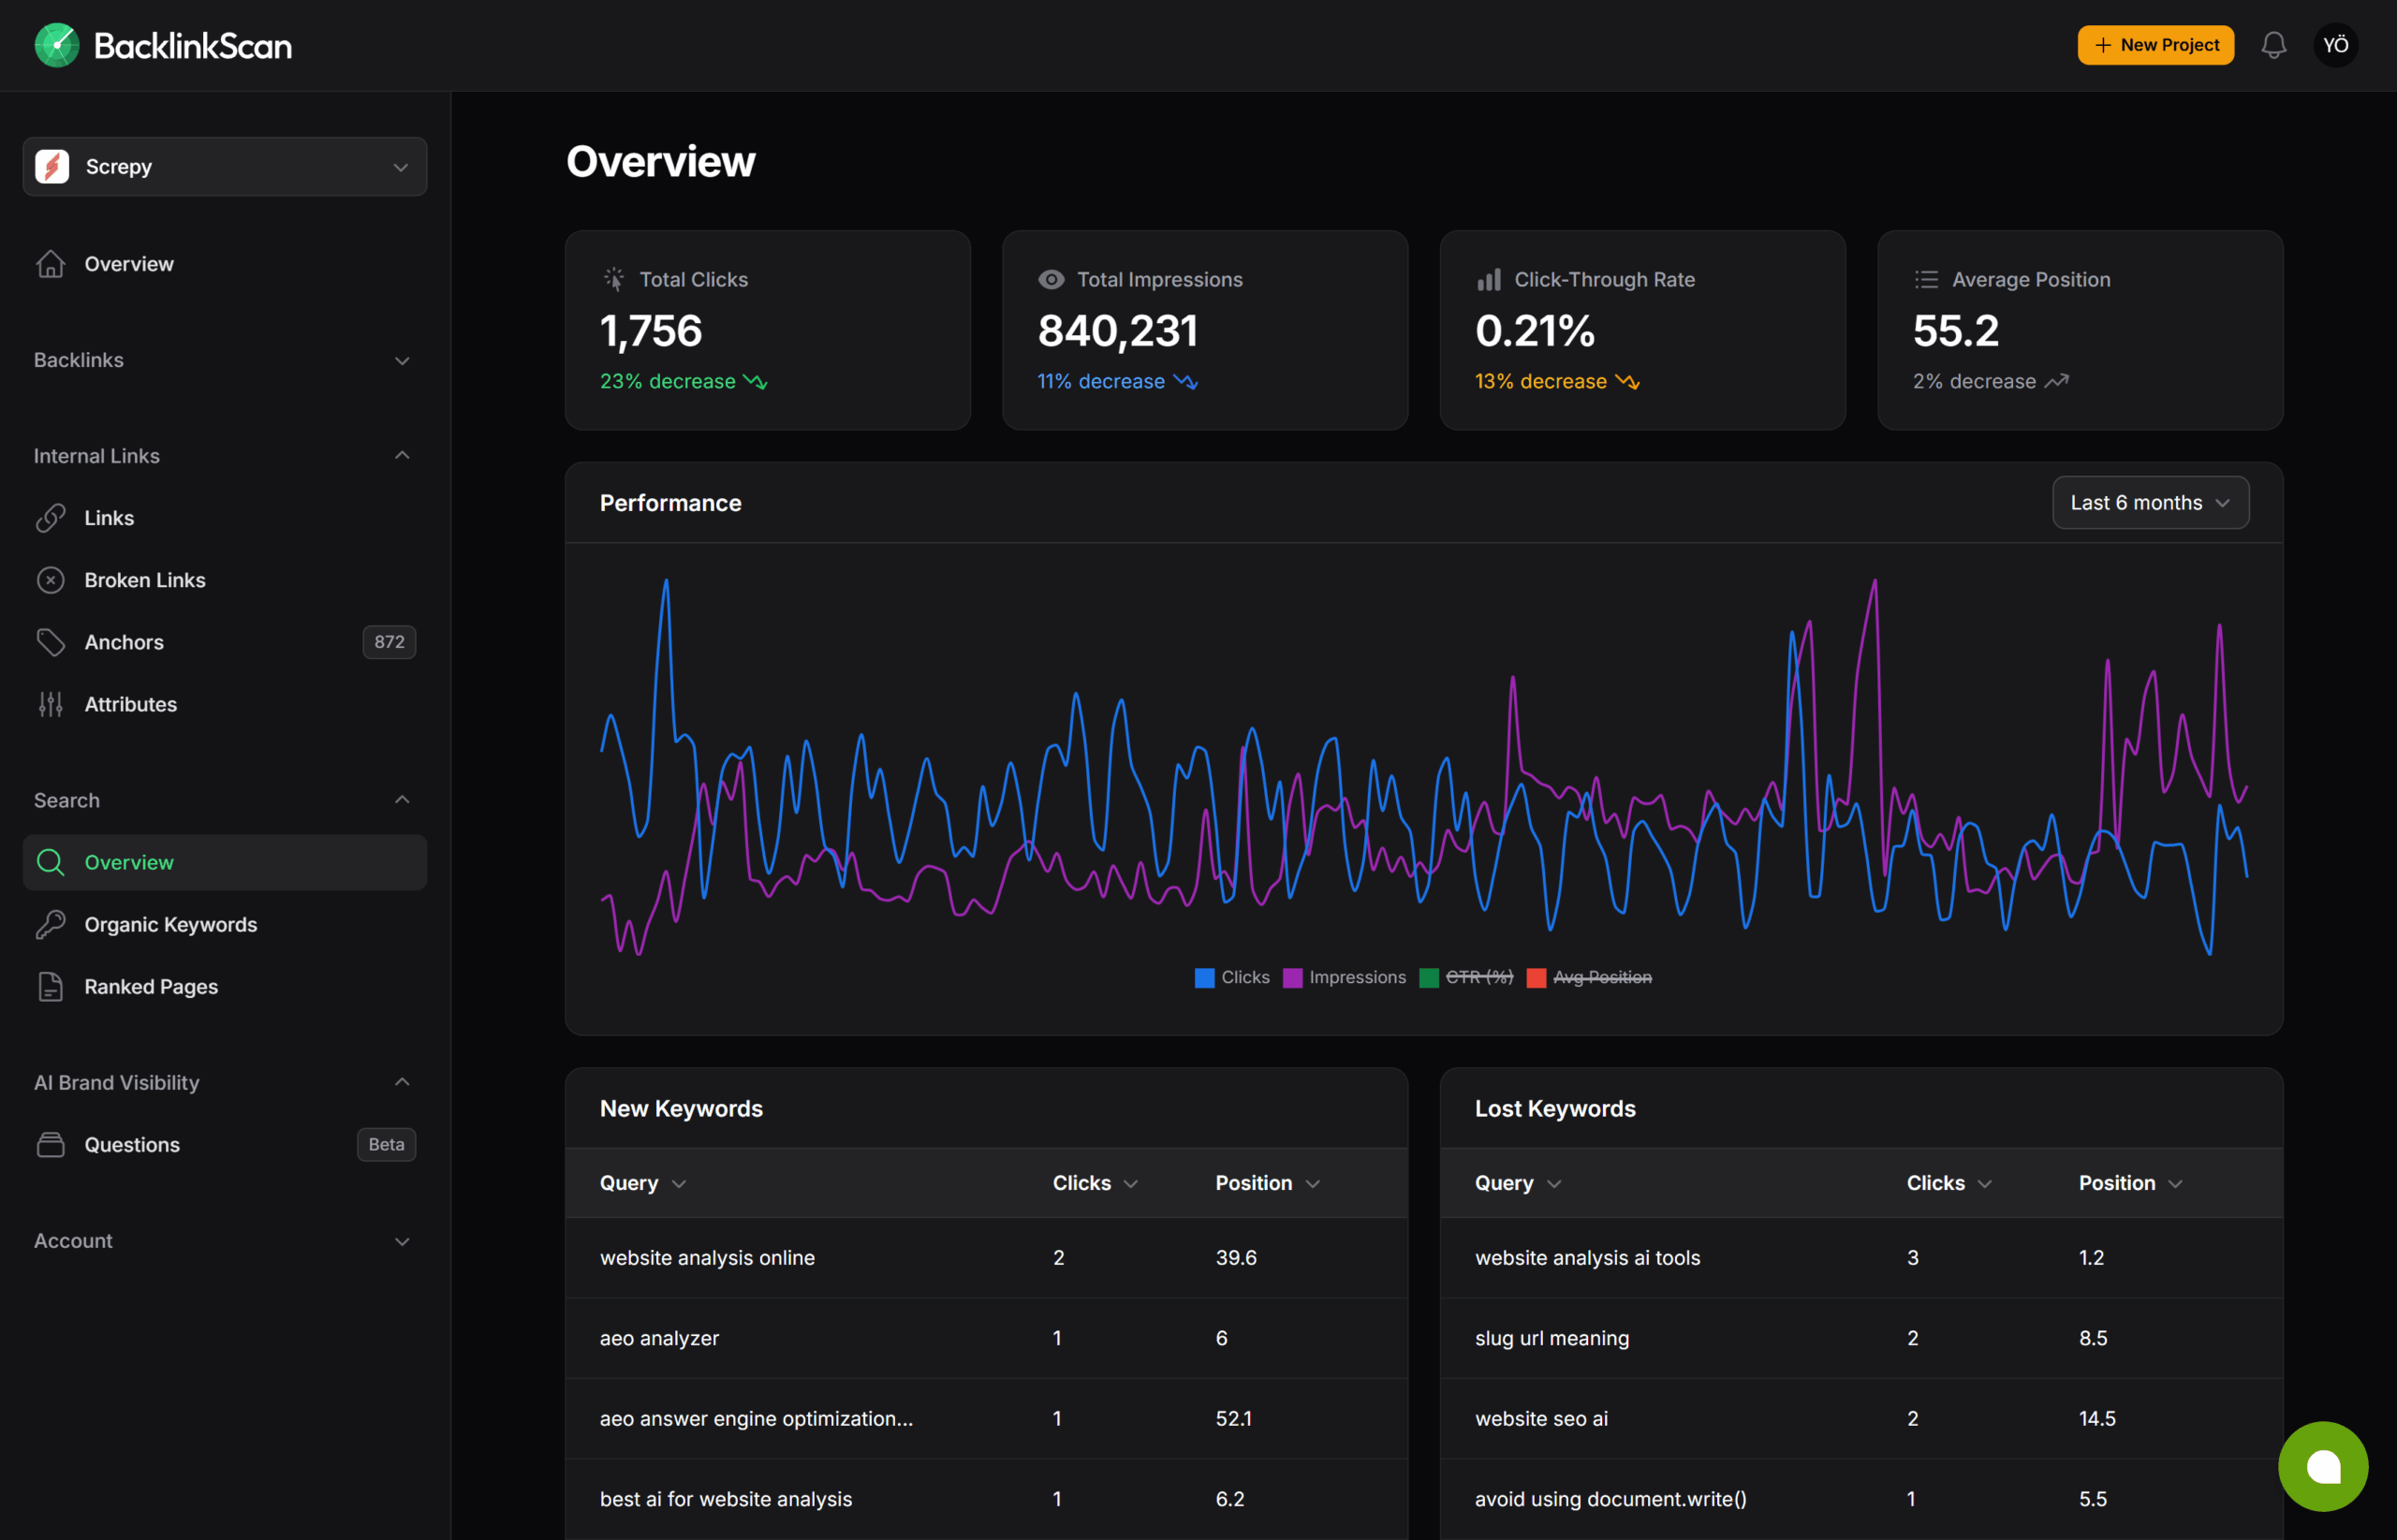Click the 2% decrease trend arrow icon
Viewport: 2397px width, 1540px height.
(2056, 381)
